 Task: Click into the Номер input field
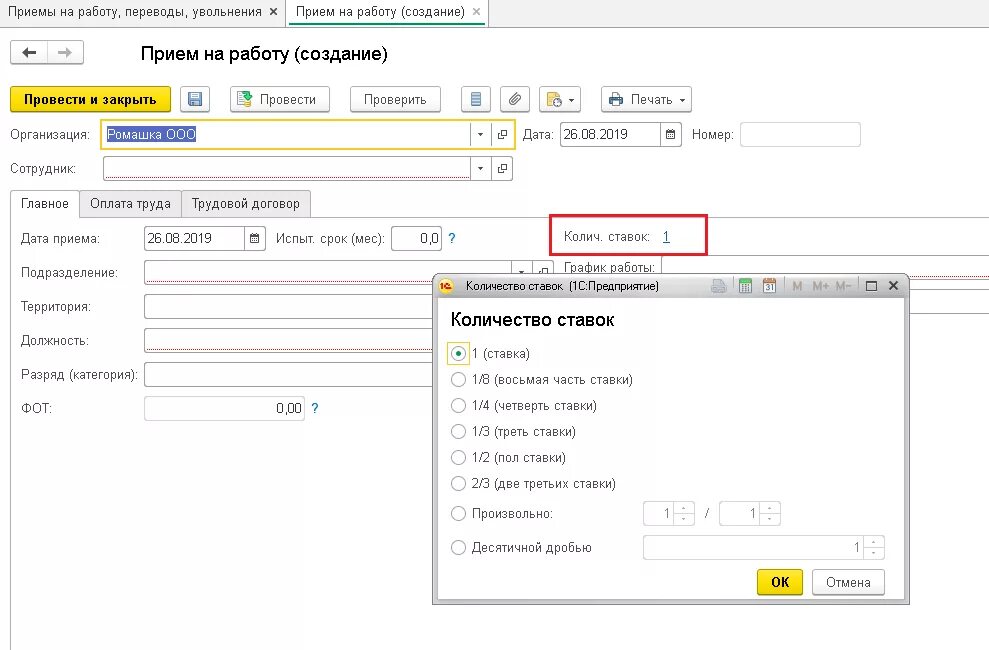point(800,134)
